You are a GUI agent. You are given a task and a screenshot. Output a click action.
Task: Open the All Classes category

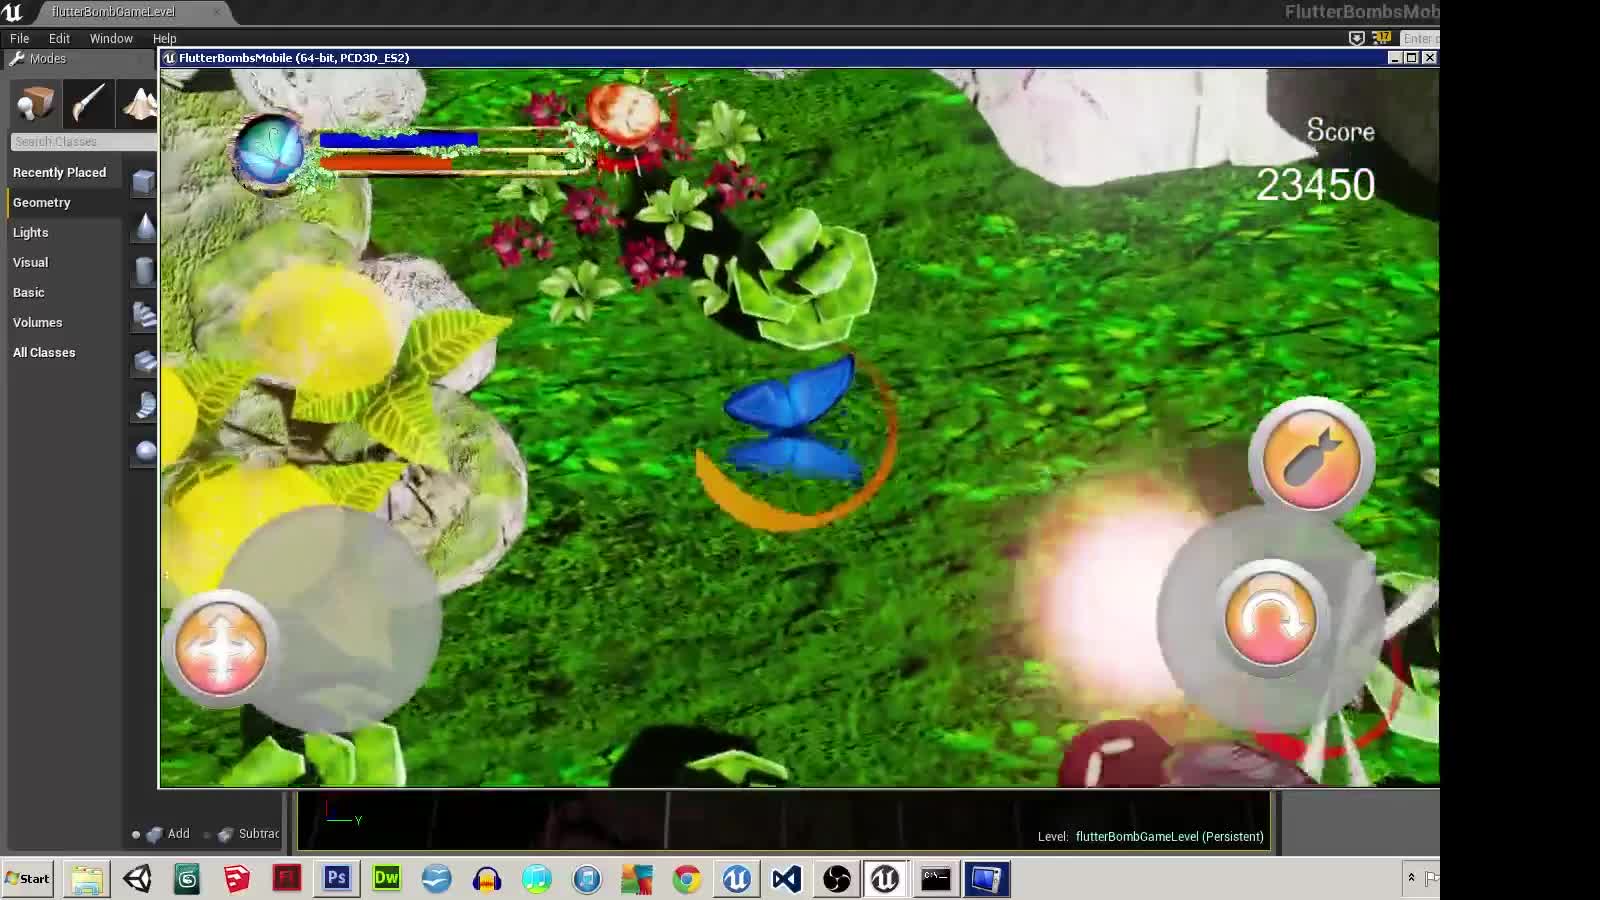[44, 352]
